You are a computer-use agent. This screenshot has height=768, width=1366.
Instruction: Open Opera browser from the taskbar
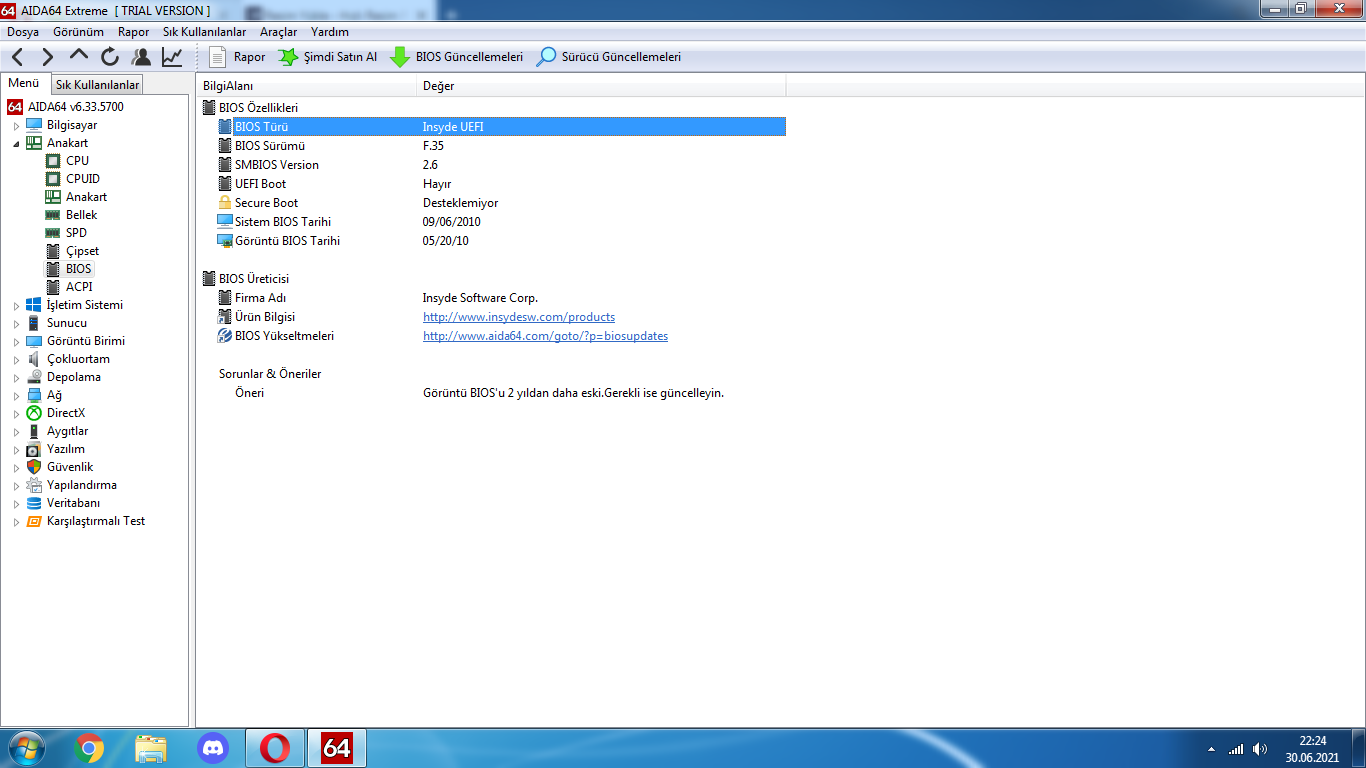tap(275, 748)
